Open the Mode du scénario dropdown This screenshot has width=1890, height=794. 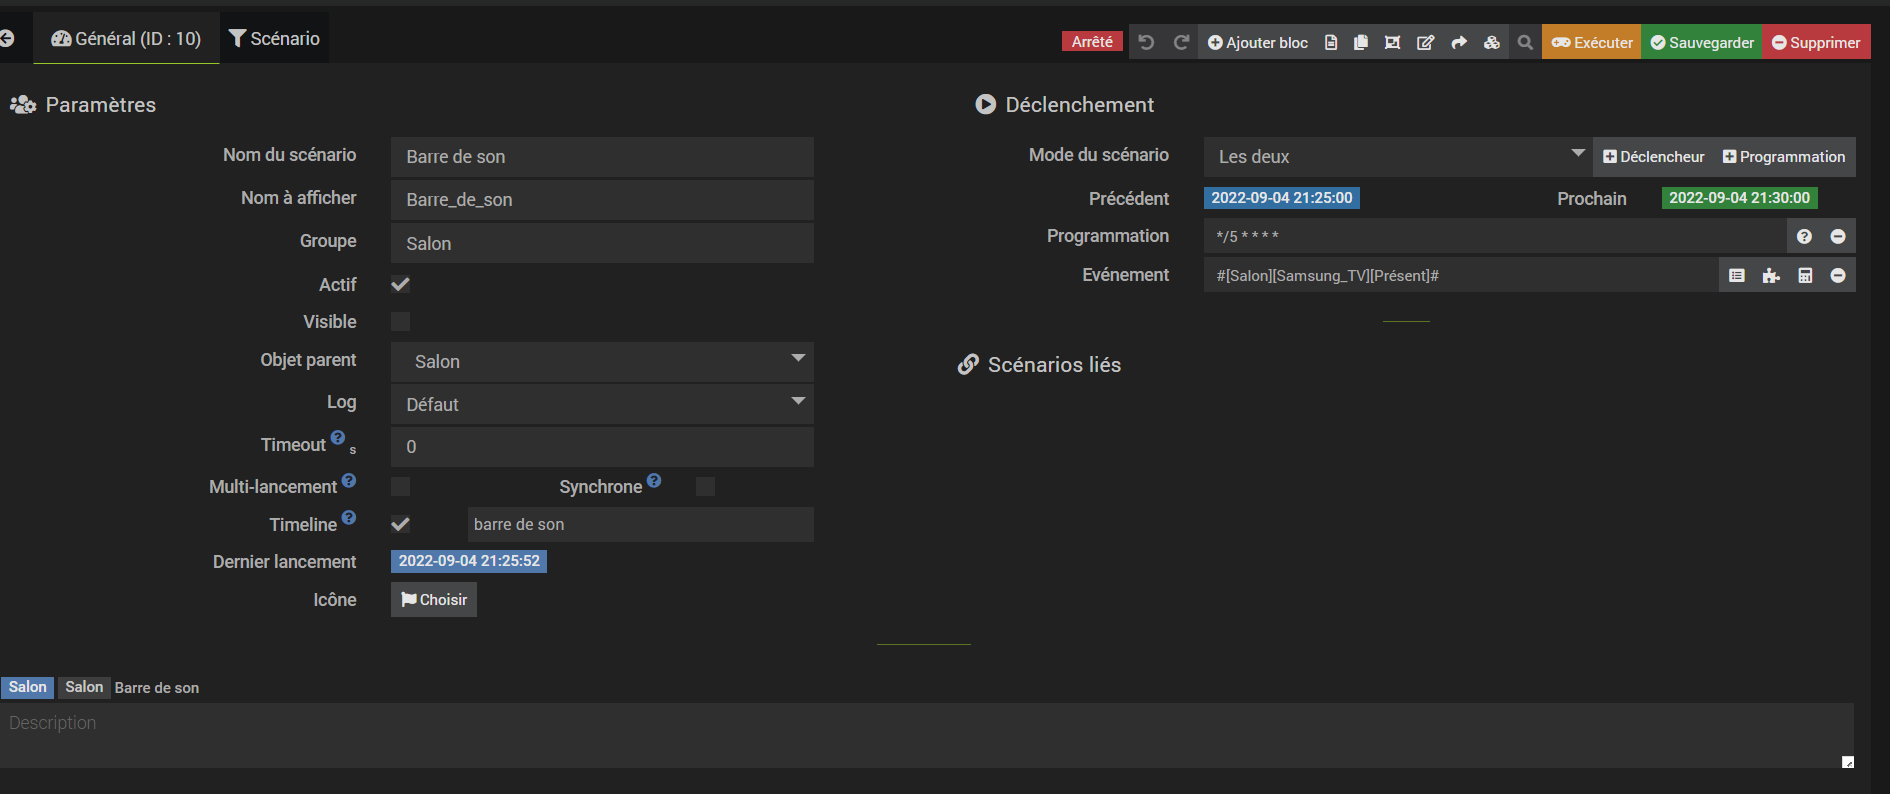(1398, 156)
